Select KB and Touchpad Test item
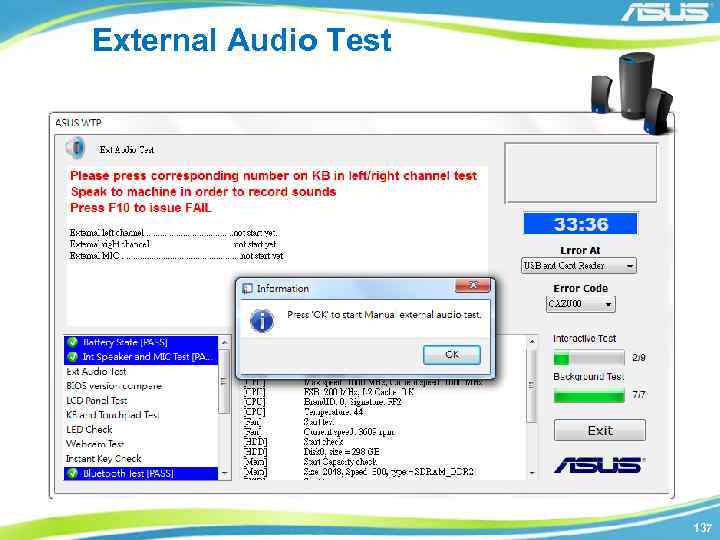Screen dimensions: 720x540 [141, 415]
